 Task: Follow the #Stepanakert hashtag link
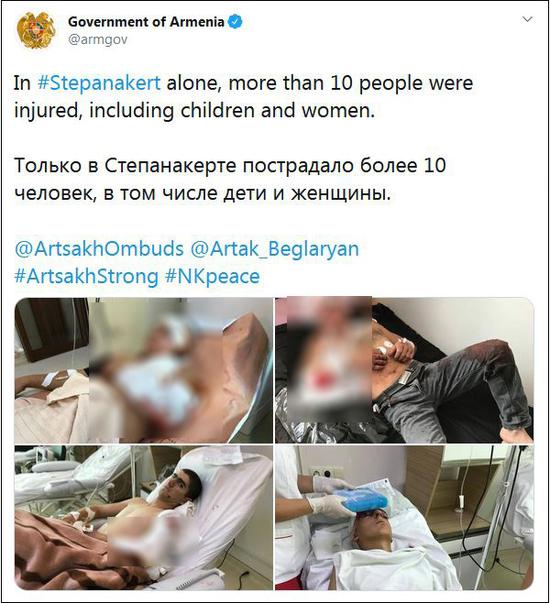[x=99, y=83]
